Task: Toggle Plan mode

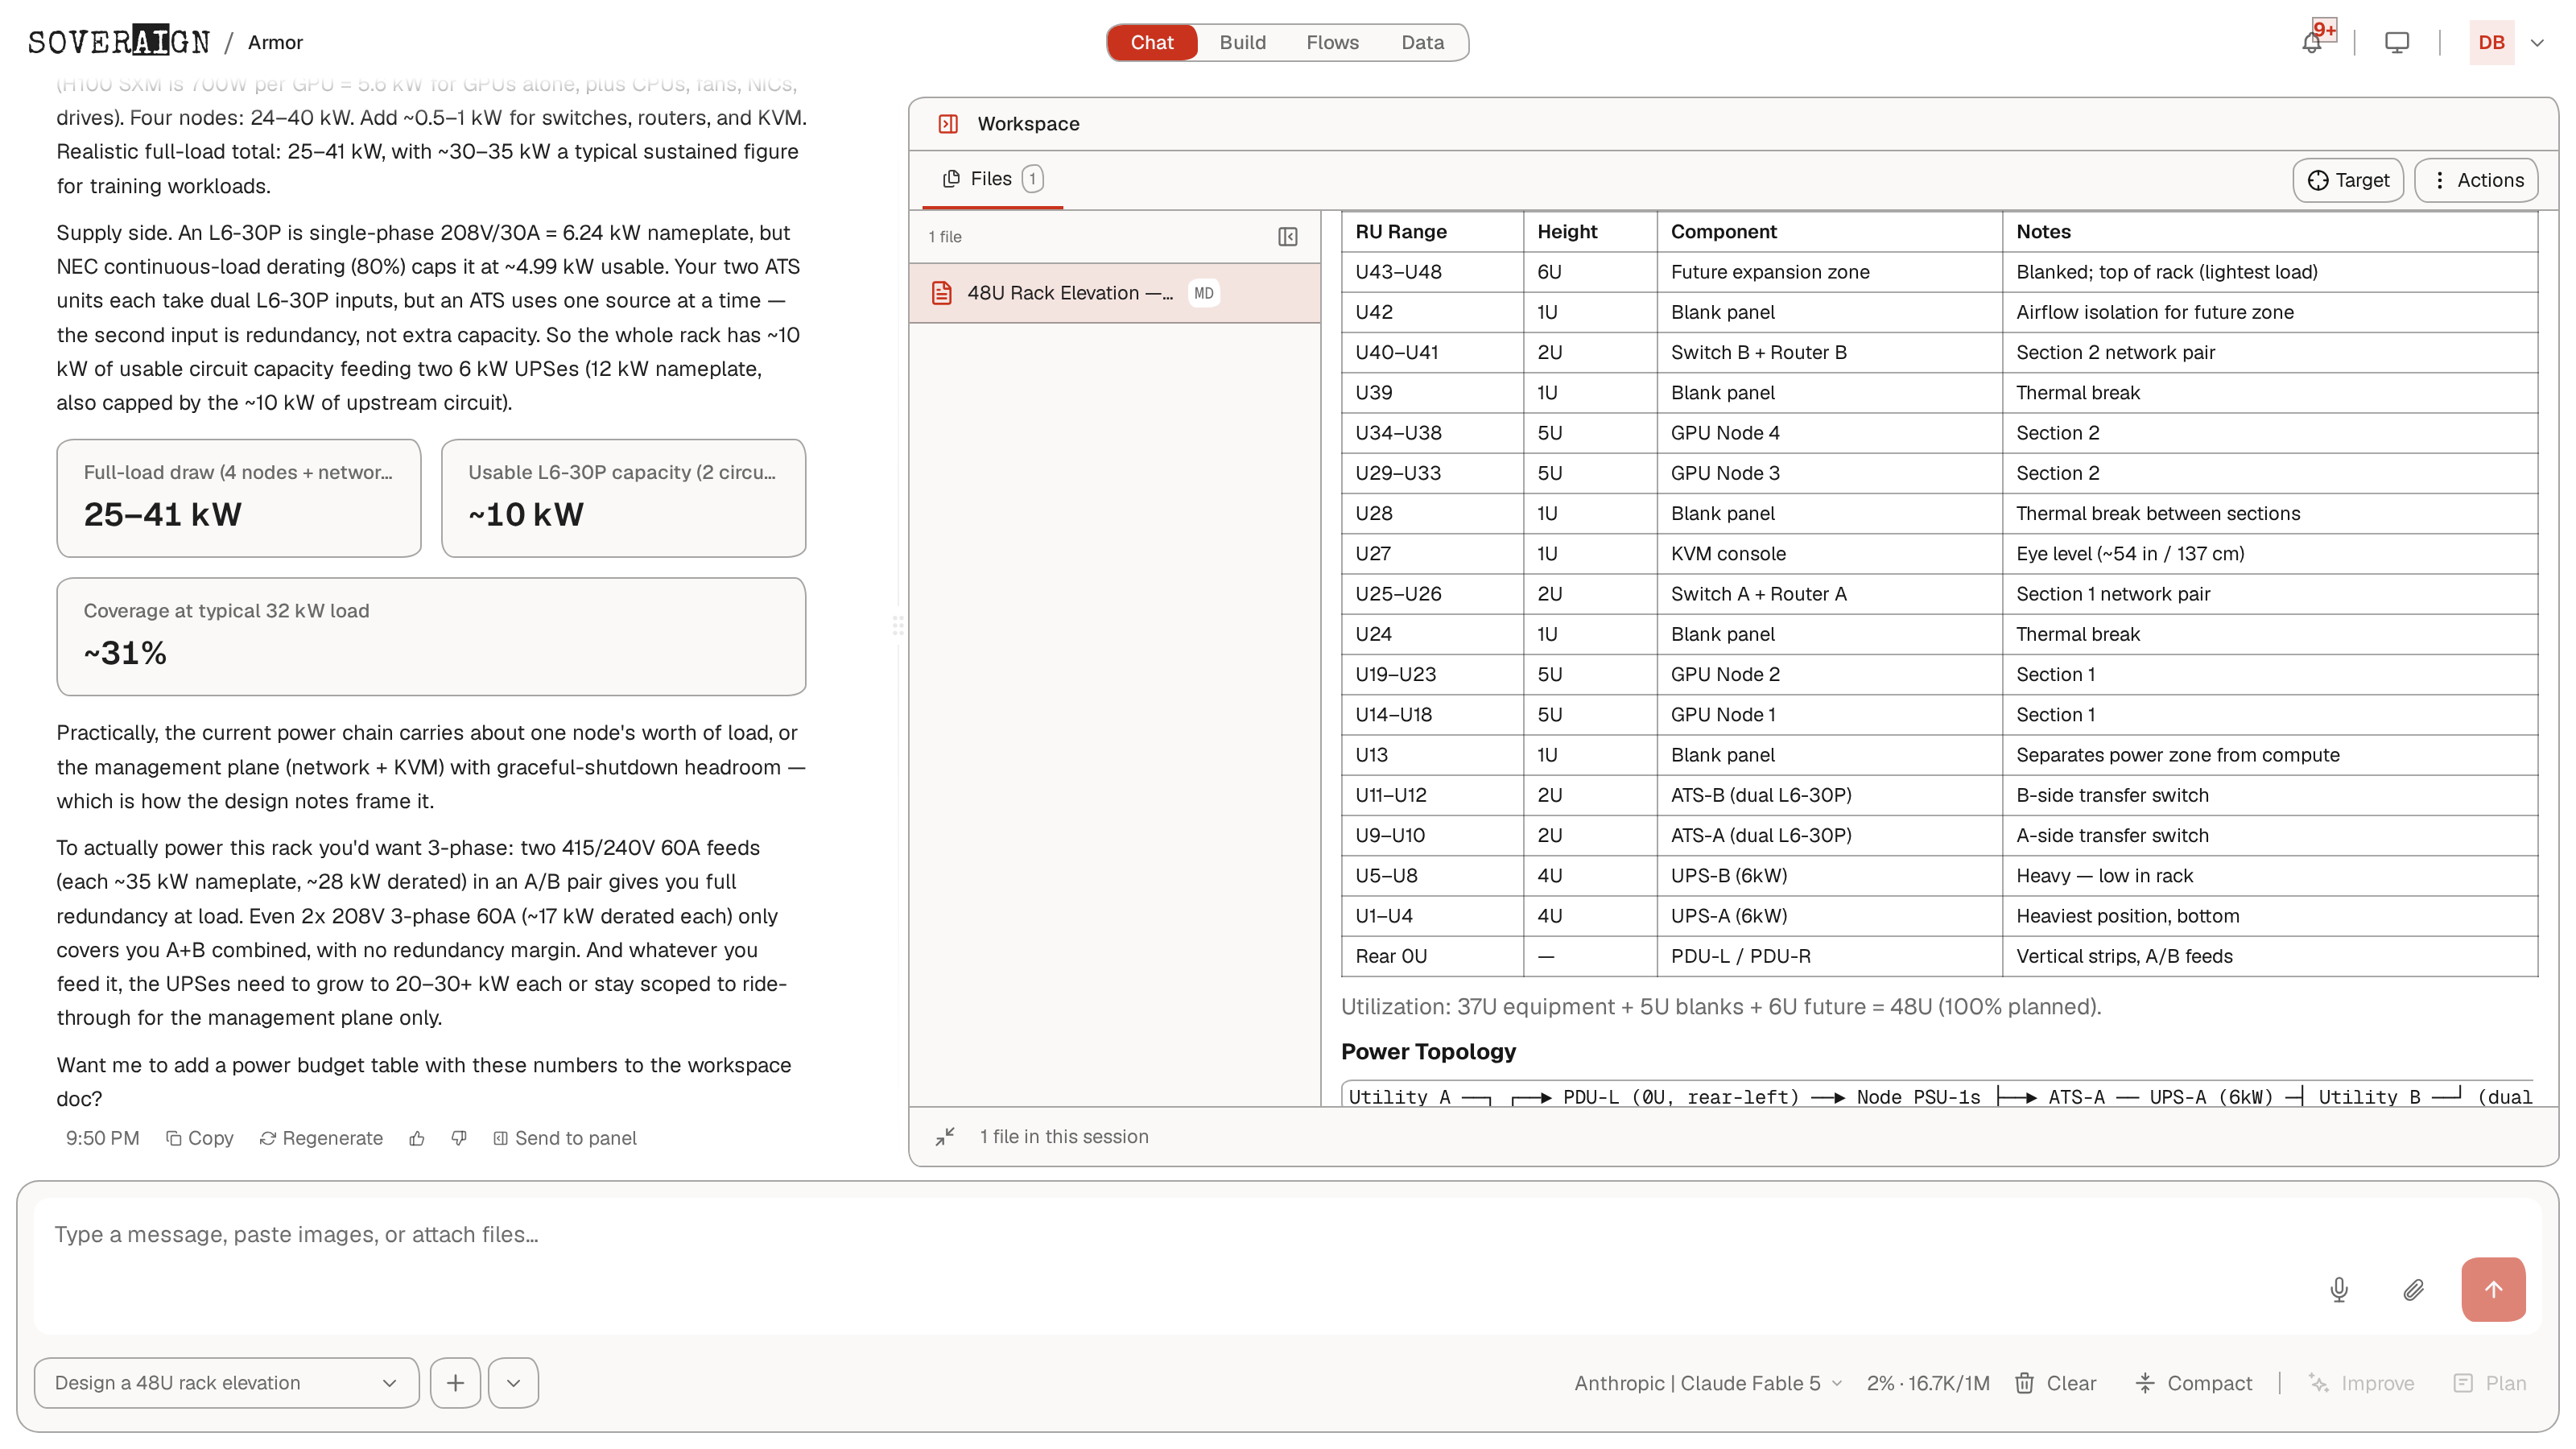Action: pyautogui.click(x=2490, y=1383)
